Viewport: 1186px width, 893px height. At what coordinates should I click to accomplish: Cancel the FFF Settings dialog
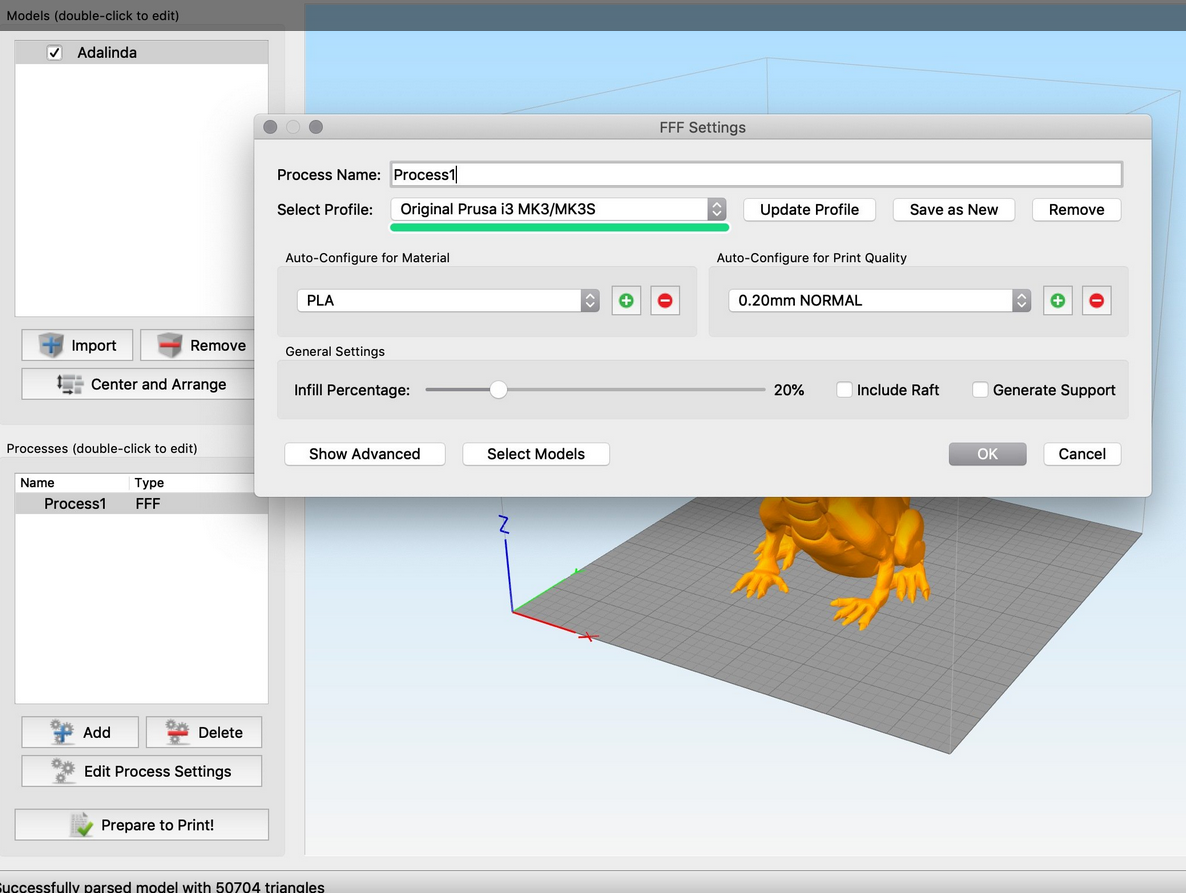coord(1082,454)
